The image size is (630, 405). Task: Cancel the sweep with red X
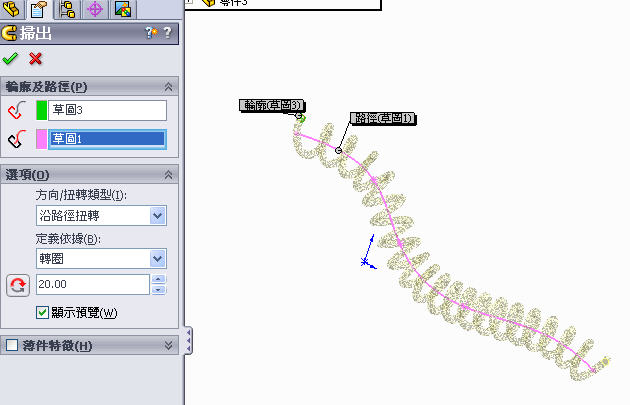coord(35,59)
